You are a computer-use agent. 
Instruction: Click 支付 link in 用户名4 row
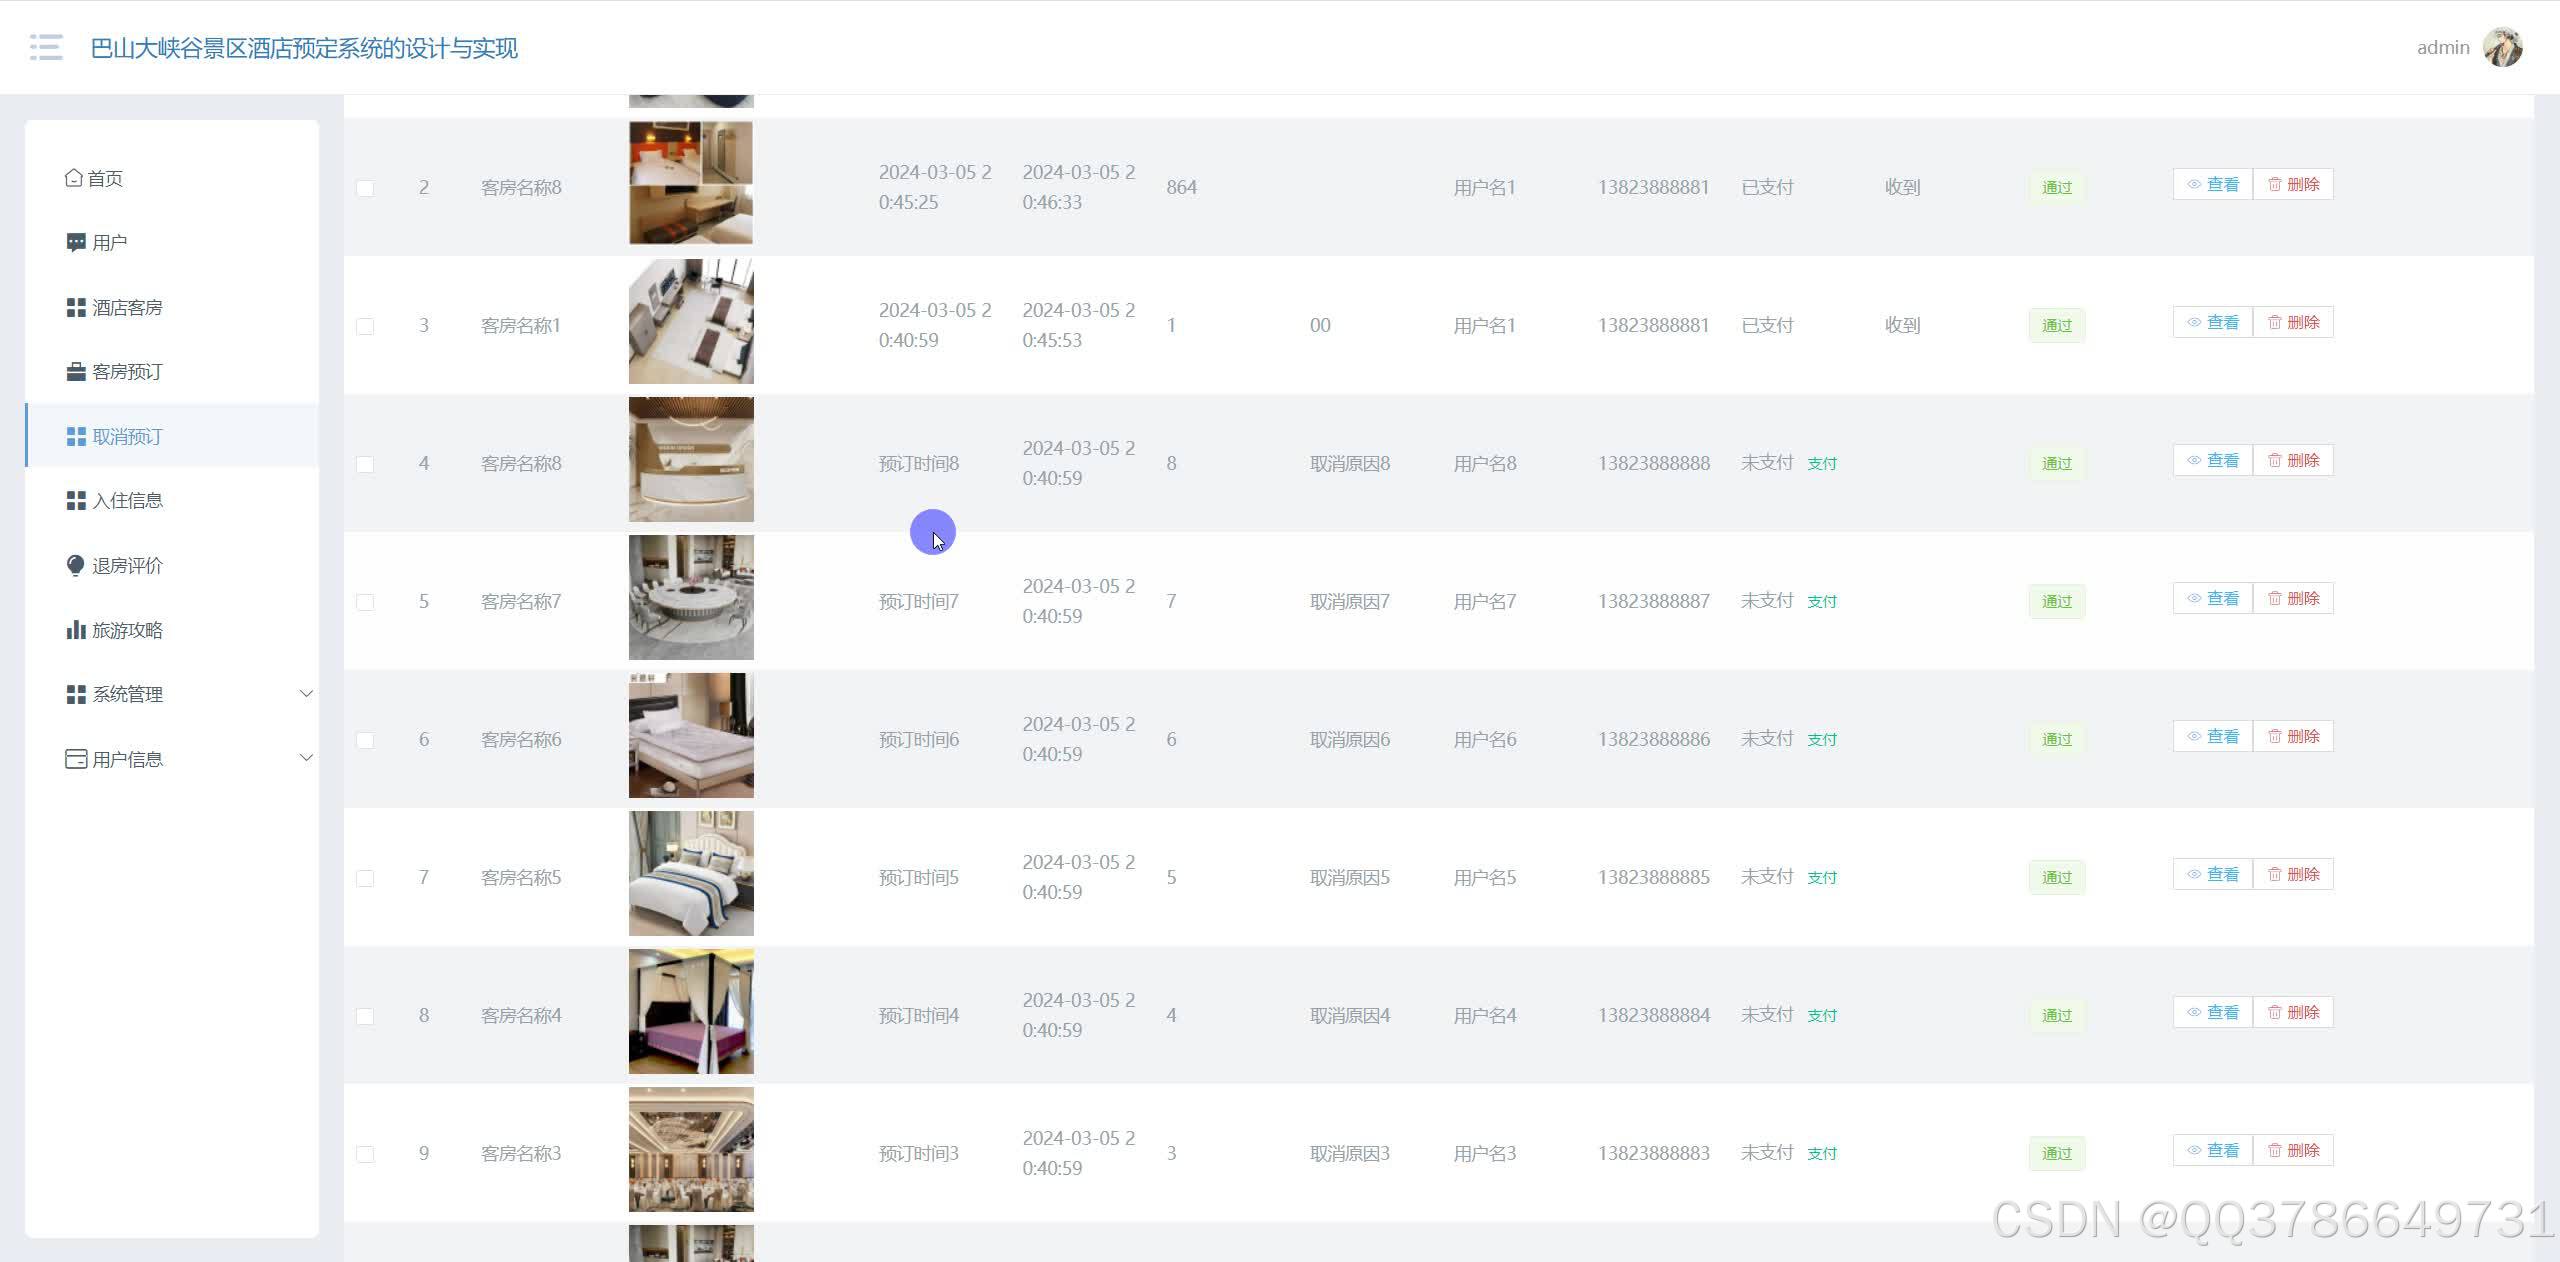1822,1016
